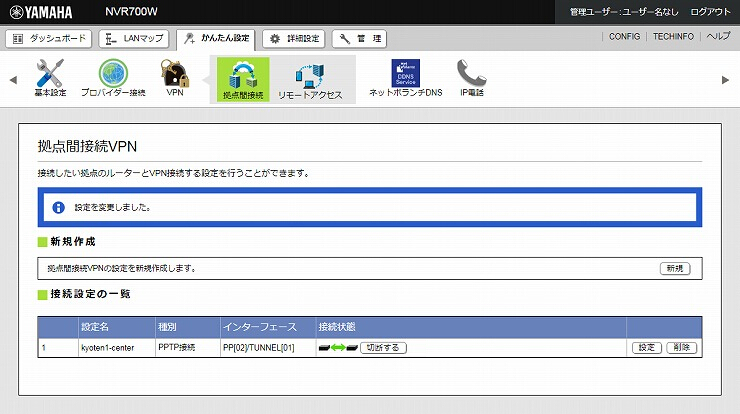Click the 切断する disconnect button
The image size is (740, 414).
[x=383, y=348]
